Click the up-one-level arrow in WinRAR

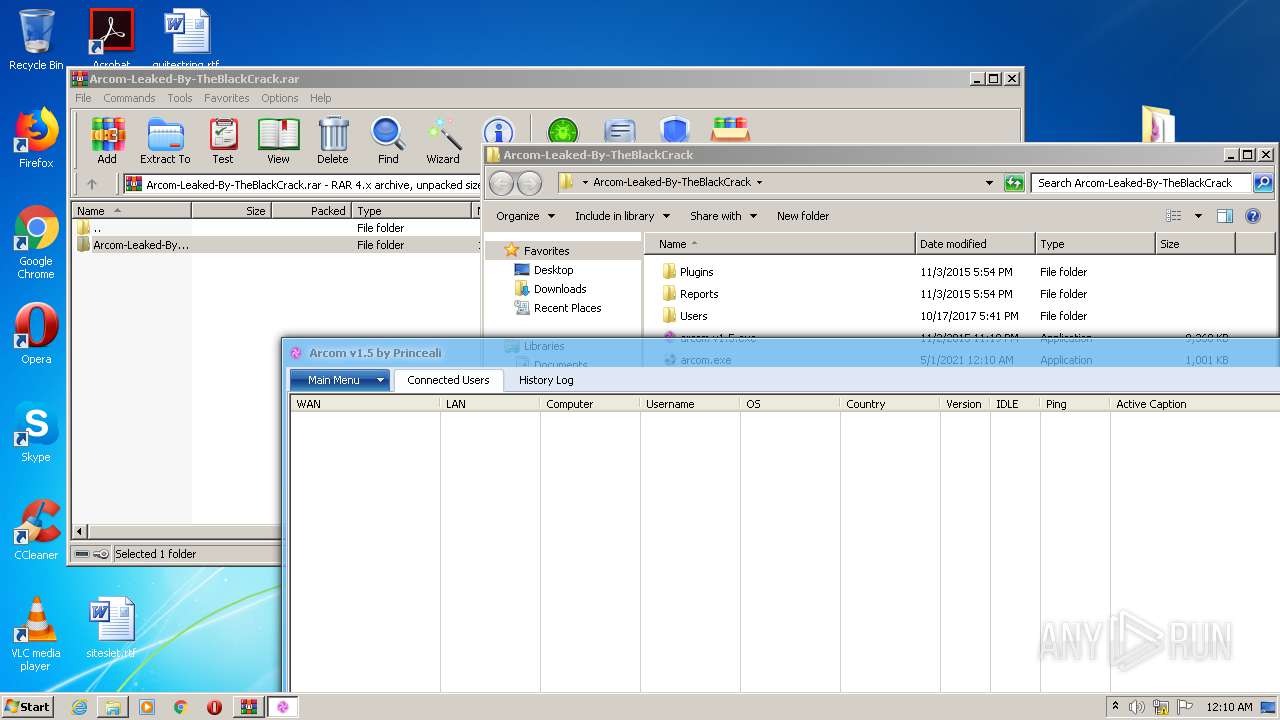92,184
